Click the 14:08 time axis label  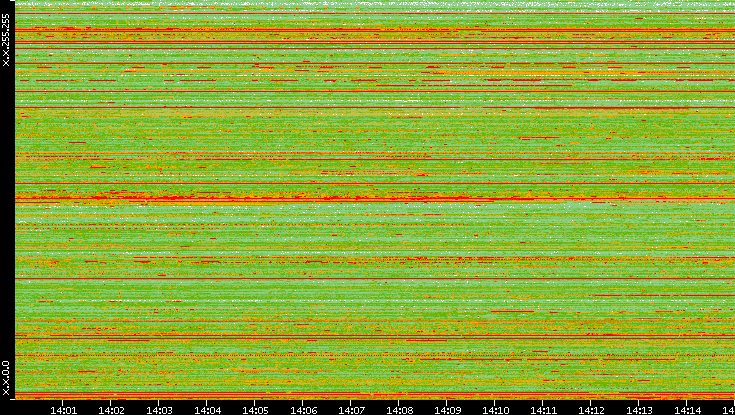pos(399,410)
